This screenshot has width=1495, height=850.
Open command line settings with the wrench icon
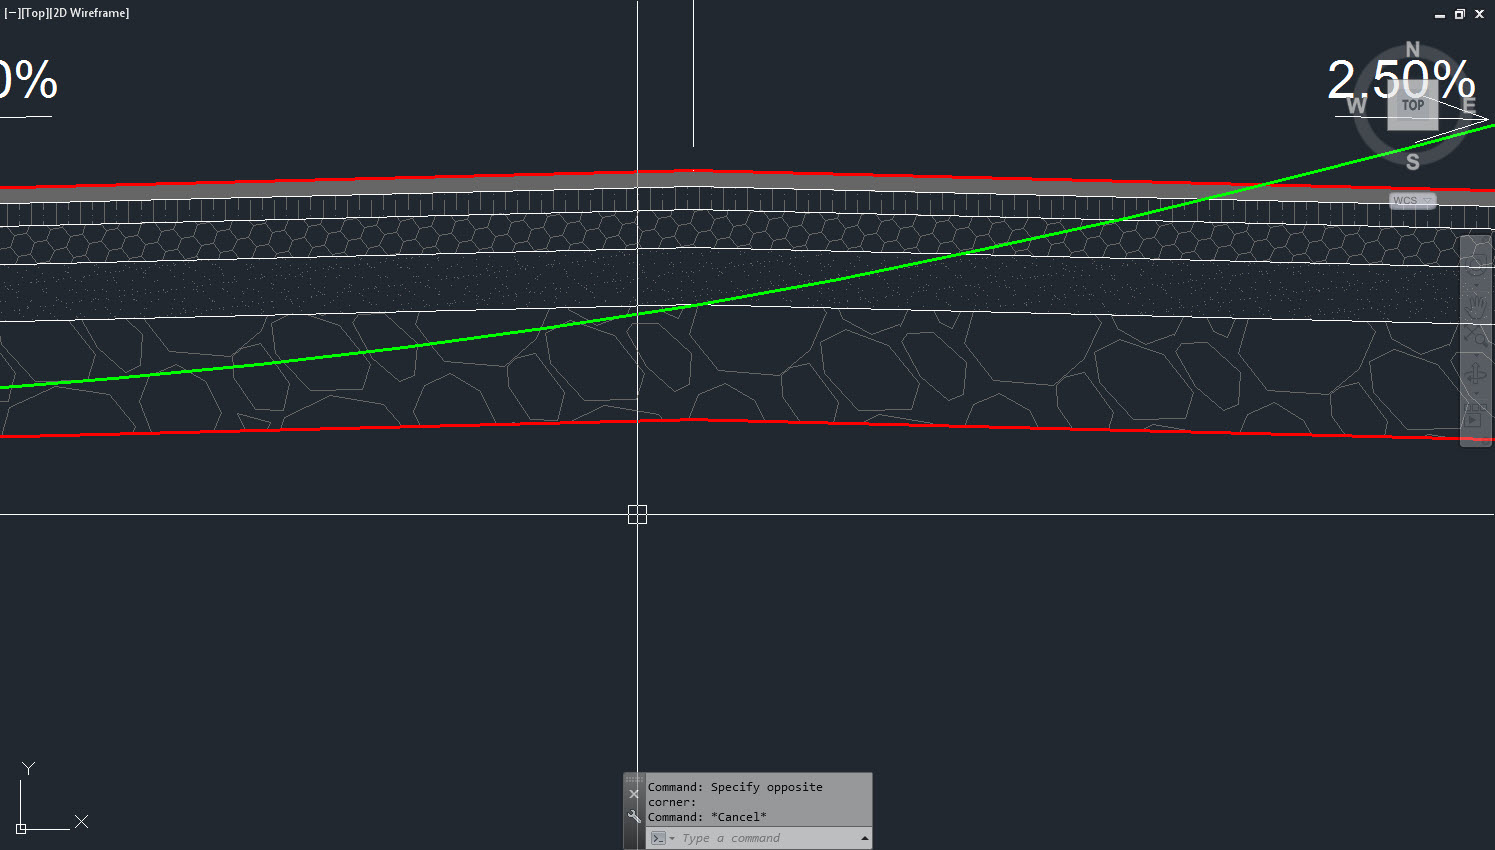[634, 816]
